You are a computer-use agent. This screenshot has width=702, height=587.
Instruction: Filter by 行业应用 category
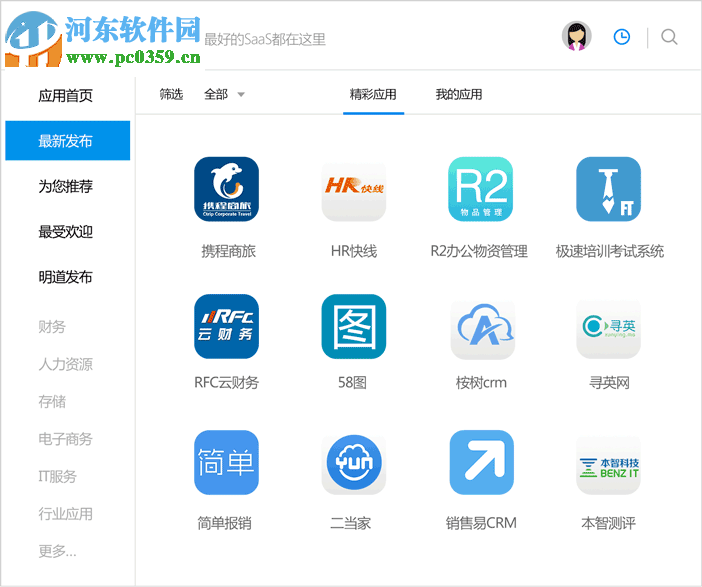[x=65, y=514]
